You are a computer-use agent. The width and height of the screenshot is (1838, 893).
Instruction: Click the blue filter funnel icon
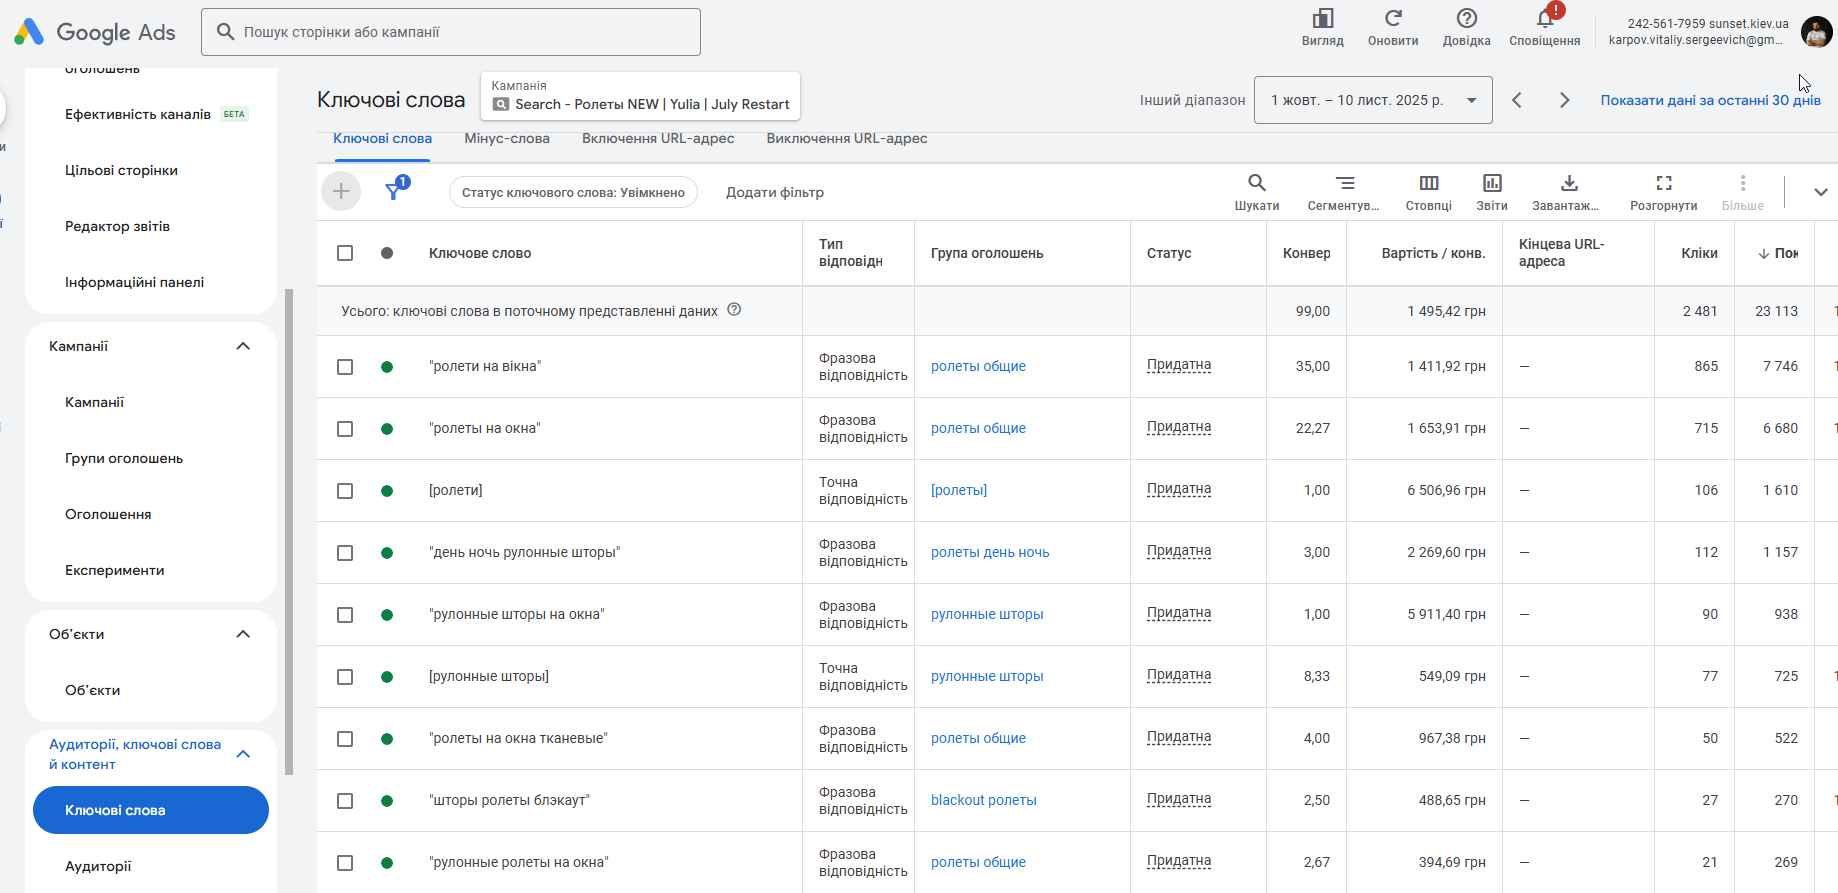coord(394,190)
